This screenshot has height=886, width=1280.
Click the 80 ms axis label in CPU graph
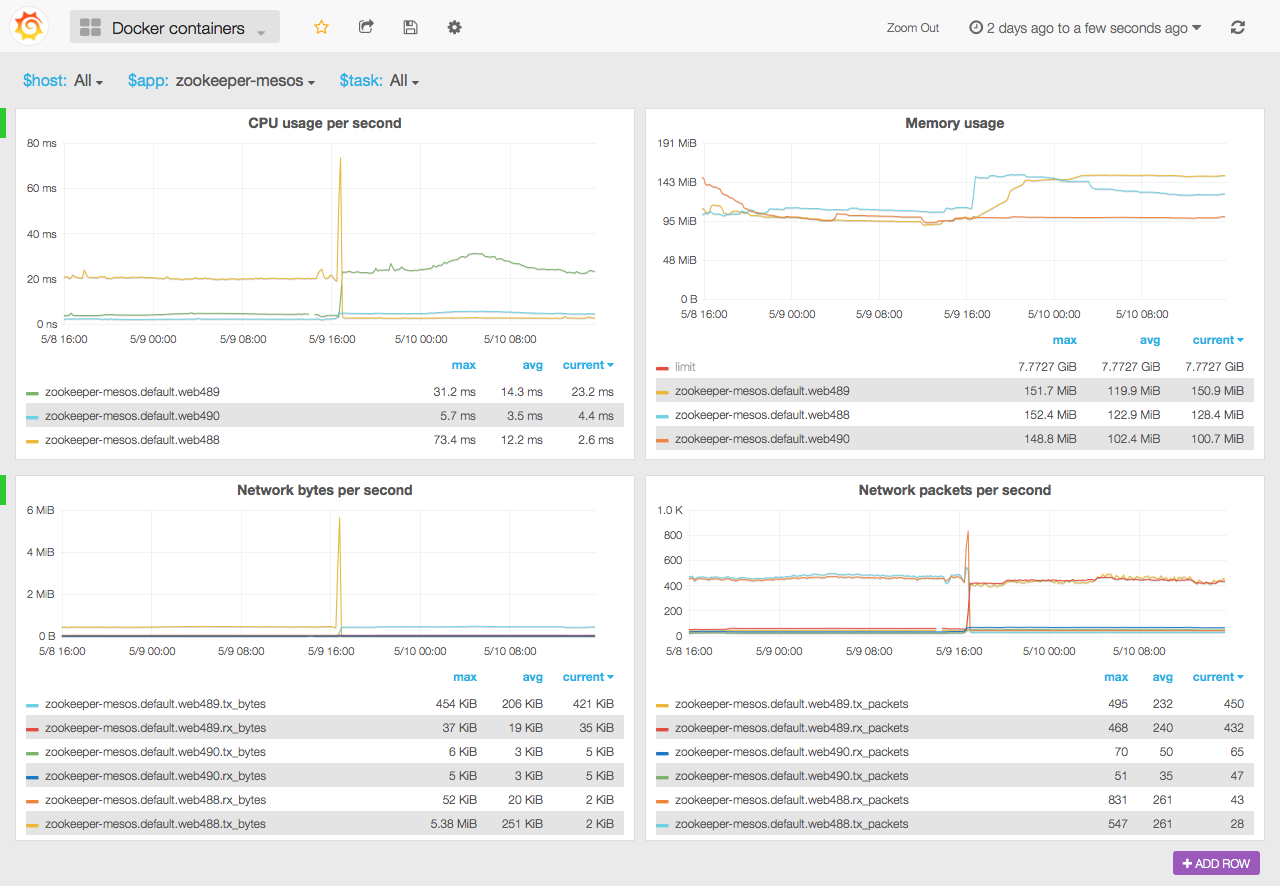(41, 143)
